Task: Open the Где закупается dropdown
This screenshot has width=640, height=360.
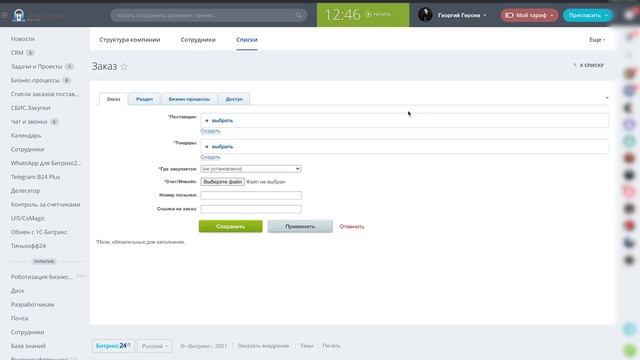Action: coord(251,169)
